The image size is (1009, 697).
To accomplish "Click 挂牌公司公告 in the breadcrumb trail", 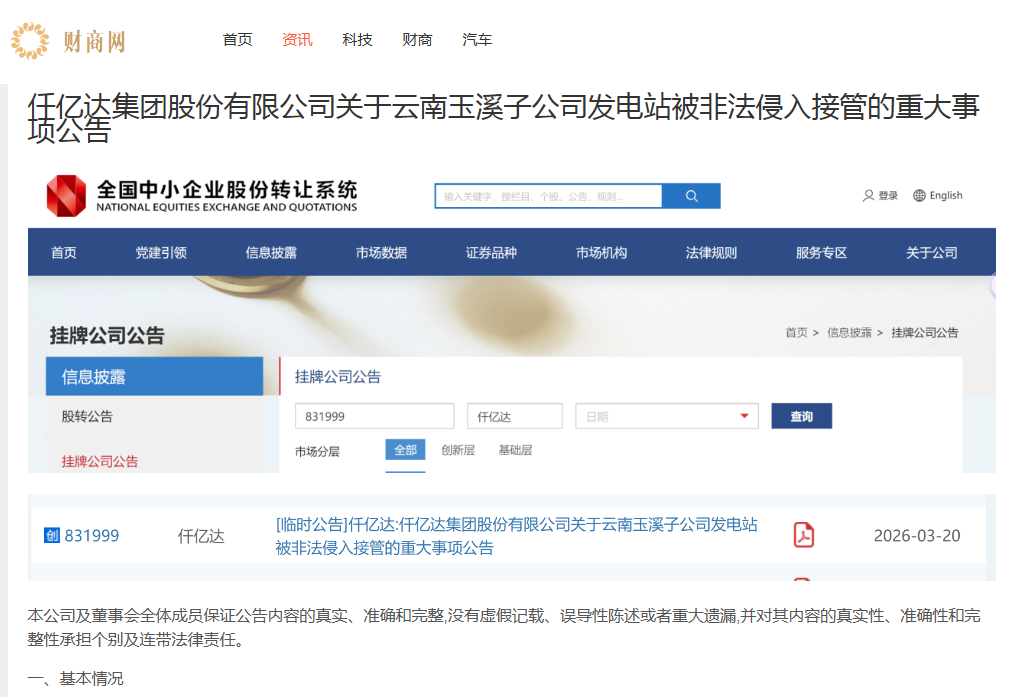I will 925,332.
